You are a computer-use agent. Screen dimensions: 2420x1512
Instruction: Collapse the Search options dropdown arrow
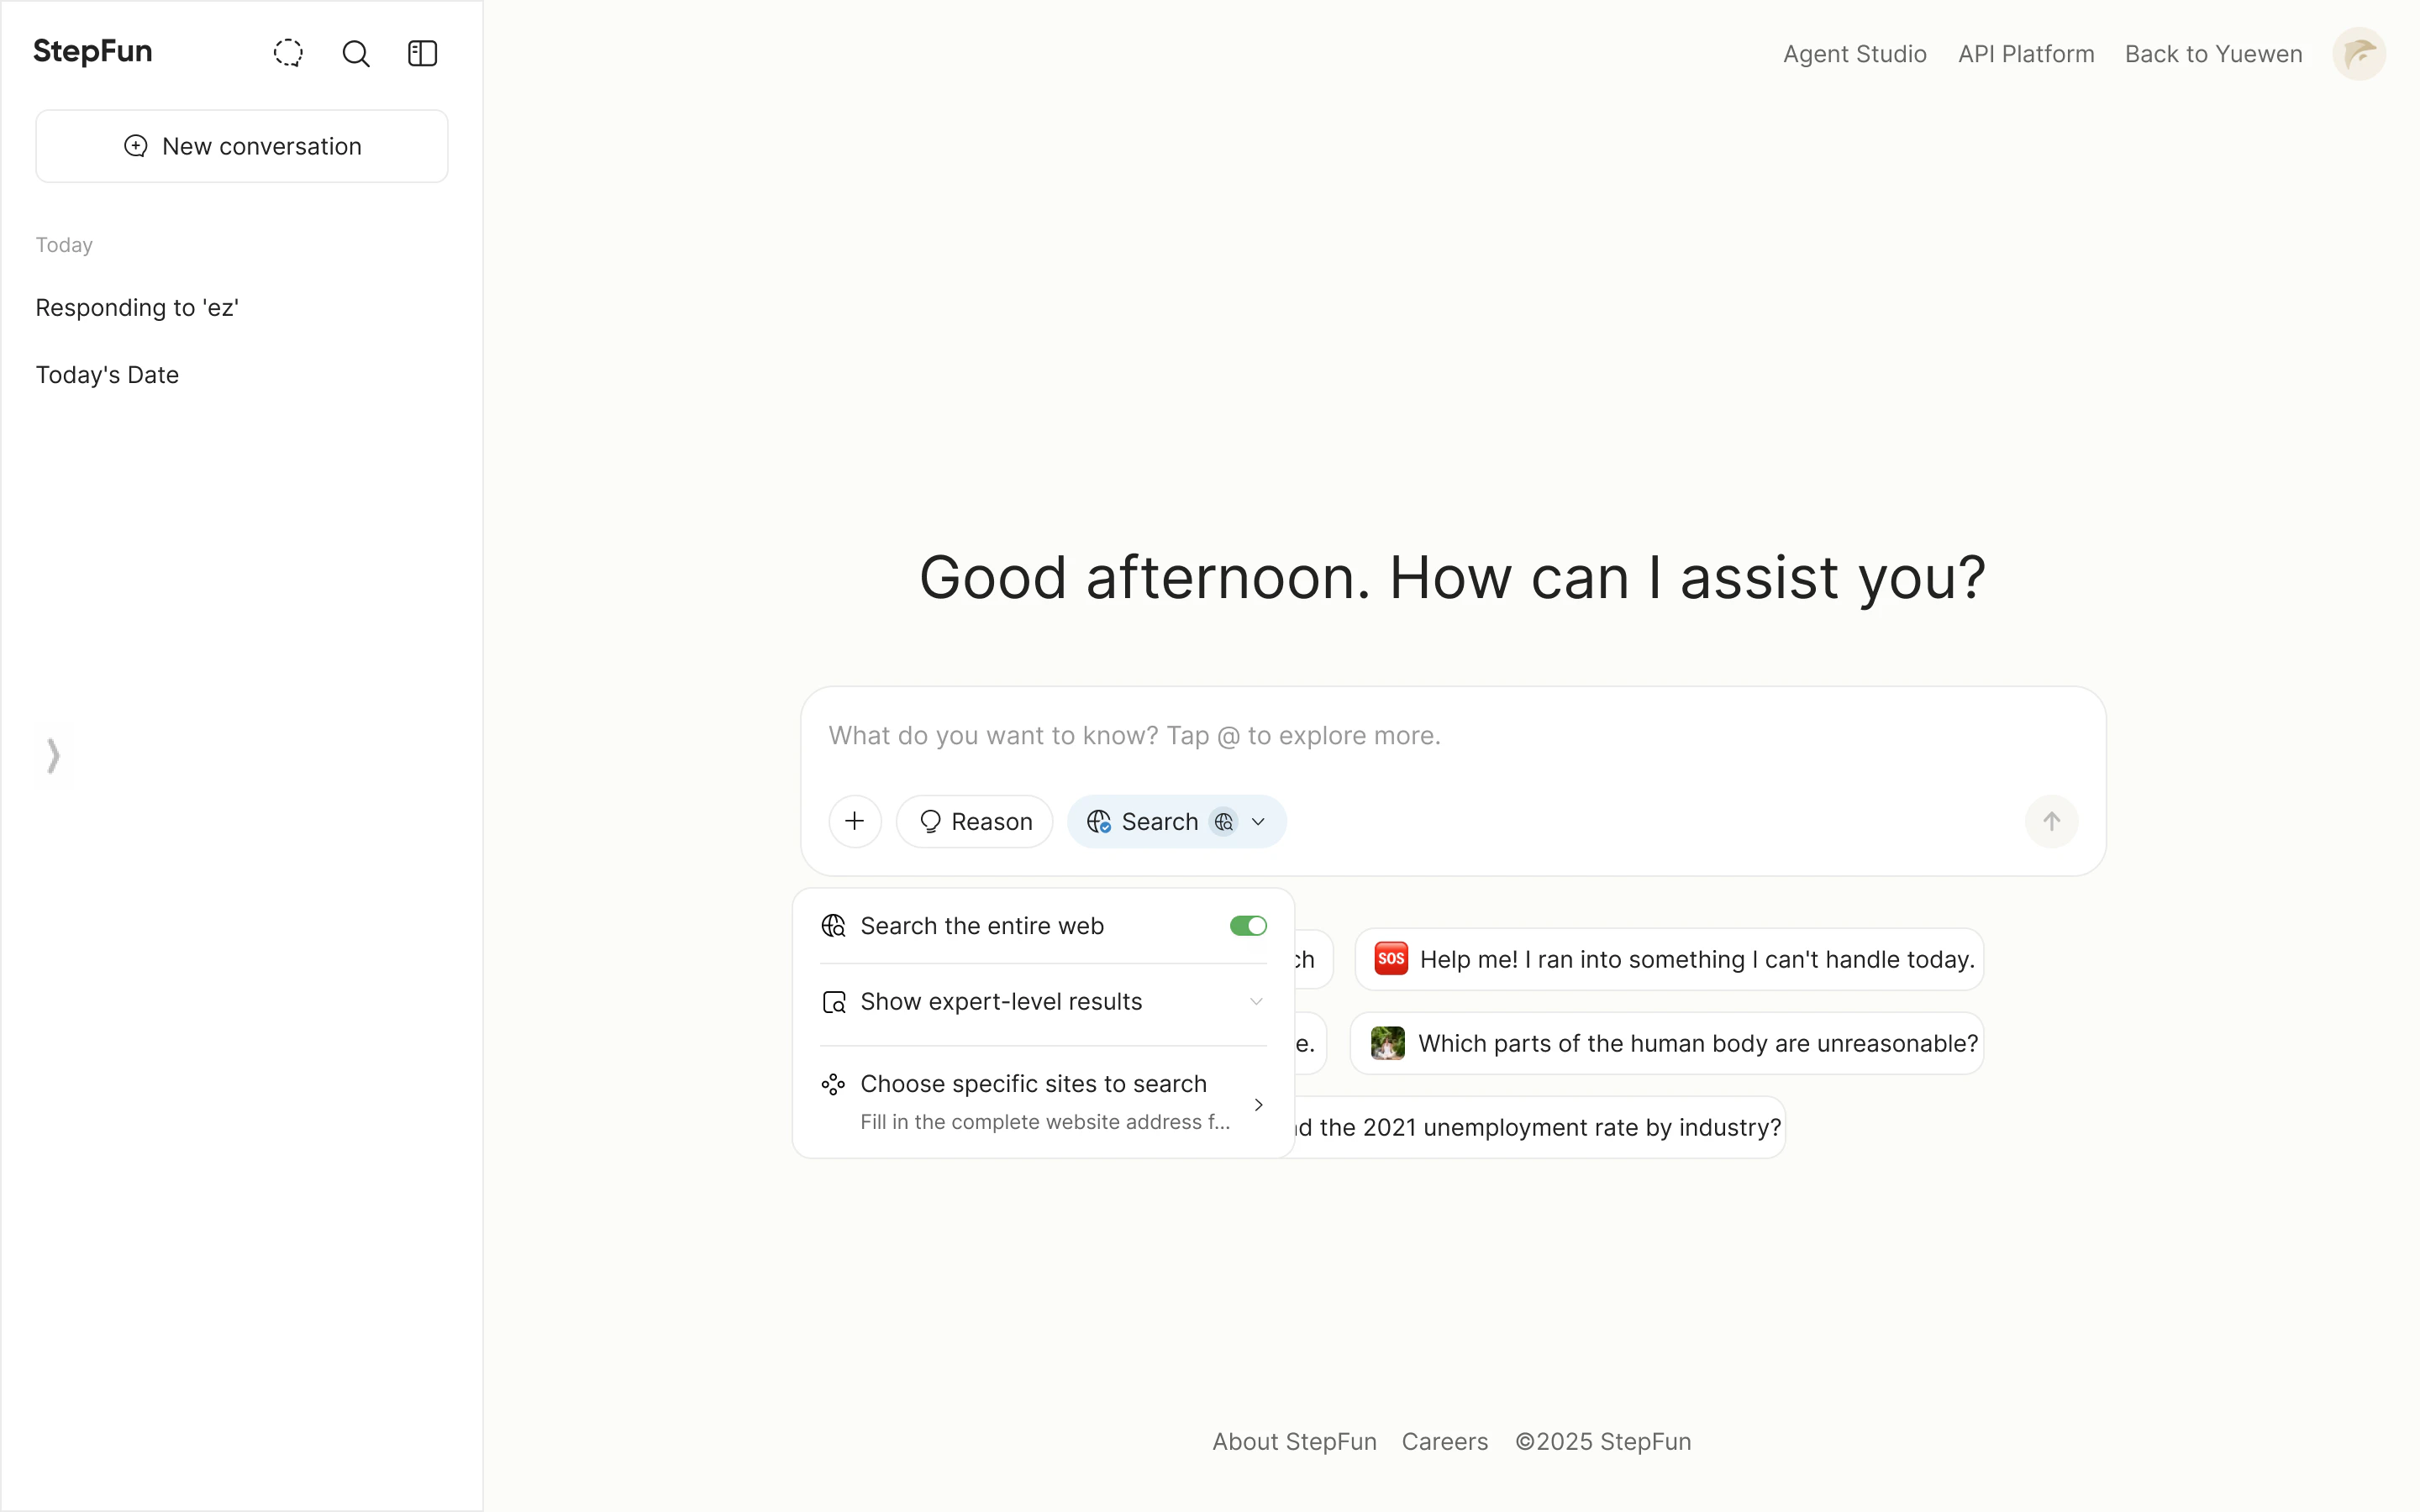(1259, 821)
